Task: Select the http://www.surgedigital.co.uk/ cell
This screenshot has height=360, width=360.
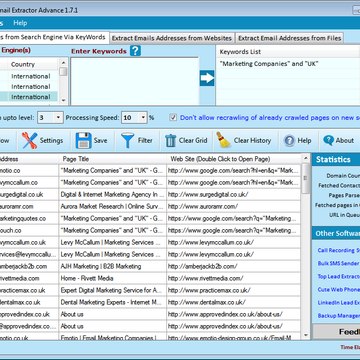Action: [234, 194]
